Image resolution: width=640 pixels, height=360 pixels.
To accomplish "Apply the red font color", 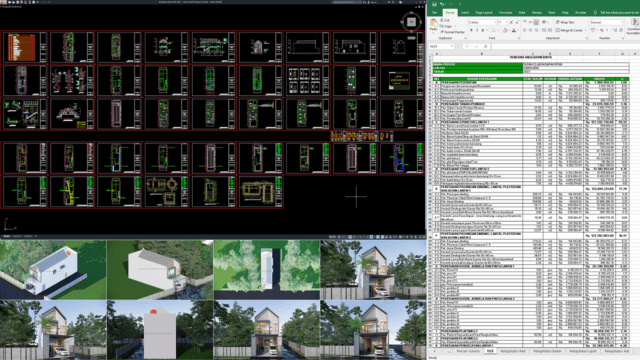I will pyautogui.click(x=514, y=30).
